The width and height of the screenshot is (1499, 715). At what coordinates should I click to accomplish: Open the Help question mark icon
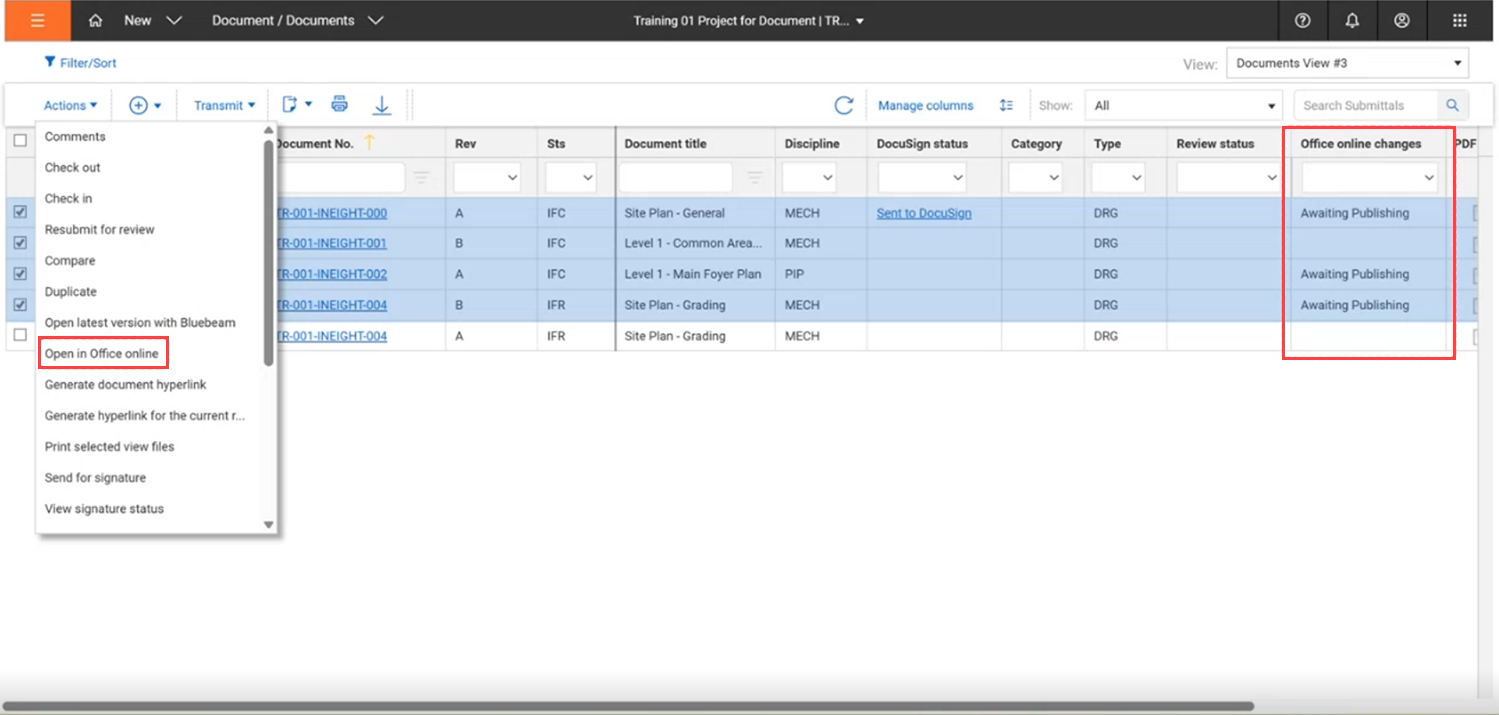tap(1302, 20)
